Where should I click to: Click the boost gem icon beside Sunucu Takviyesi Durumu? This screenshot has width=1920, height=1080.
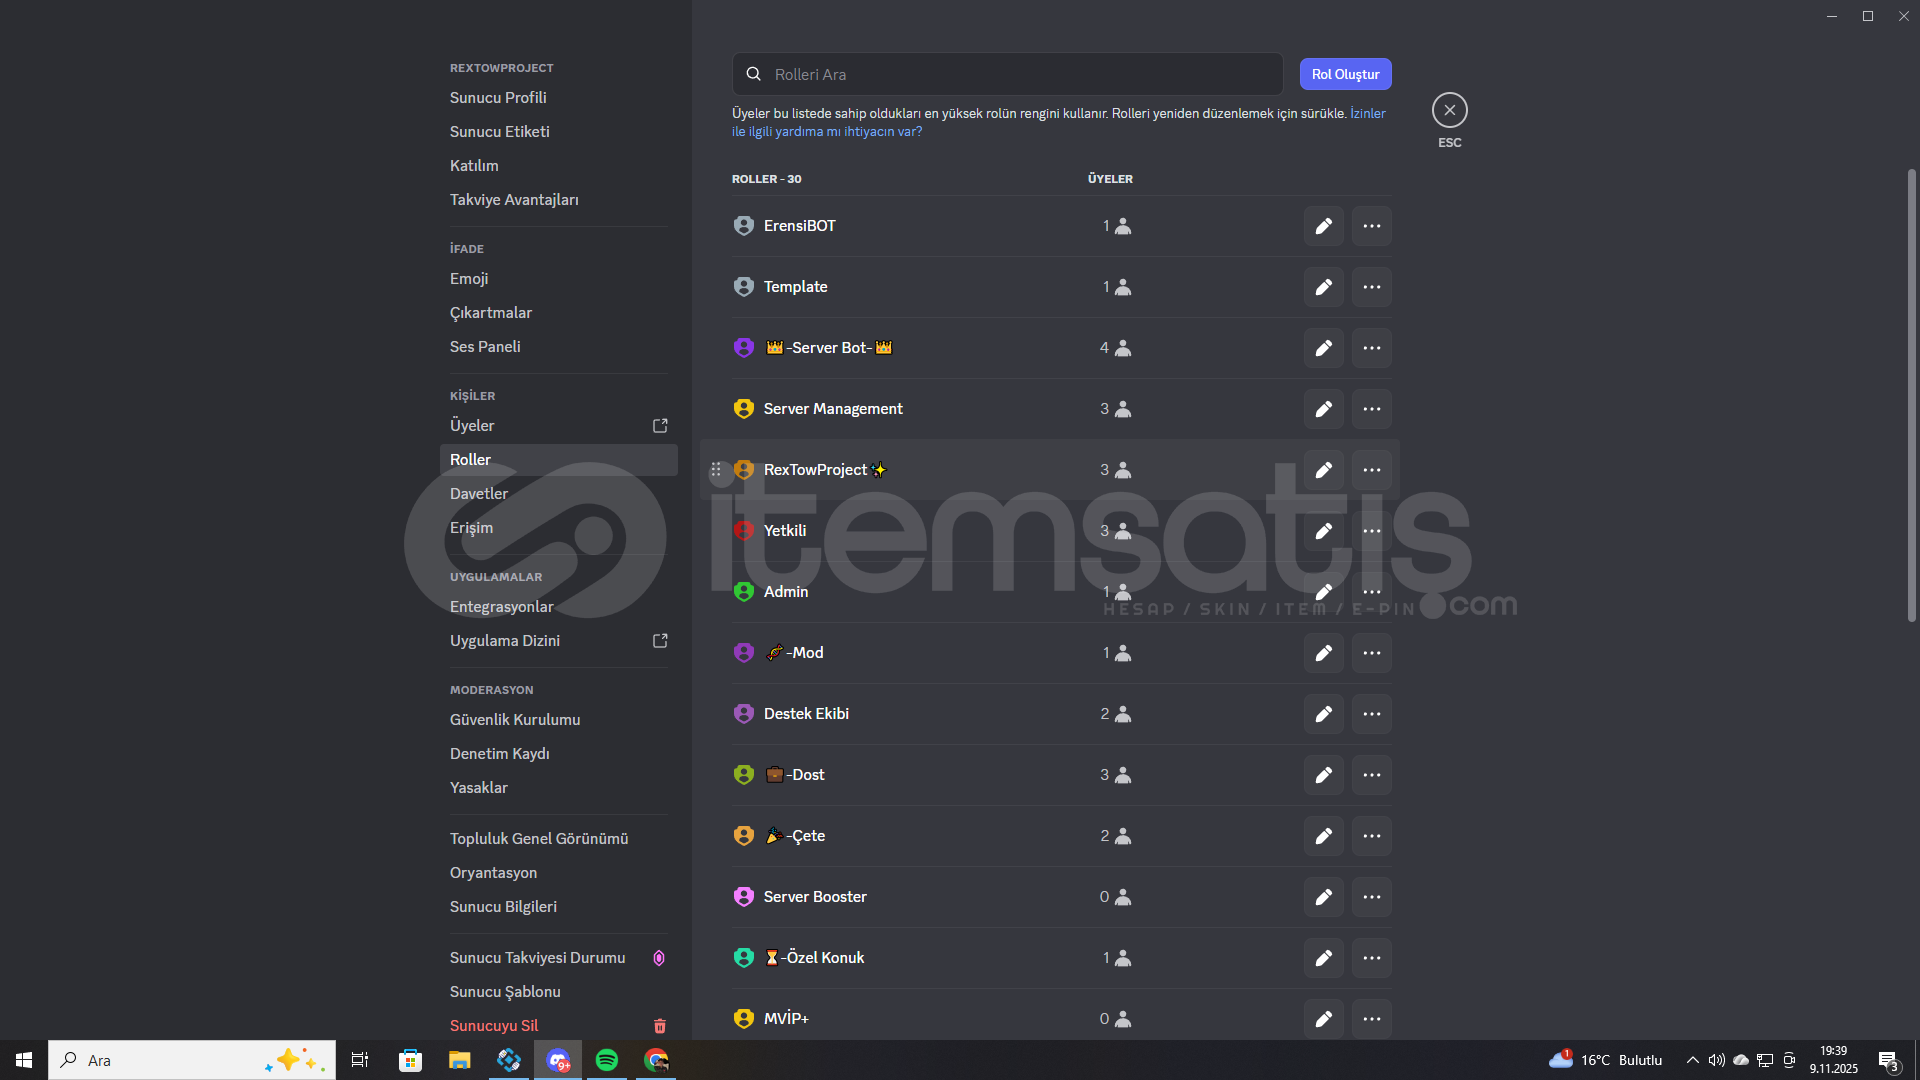[x=659, y=958]
